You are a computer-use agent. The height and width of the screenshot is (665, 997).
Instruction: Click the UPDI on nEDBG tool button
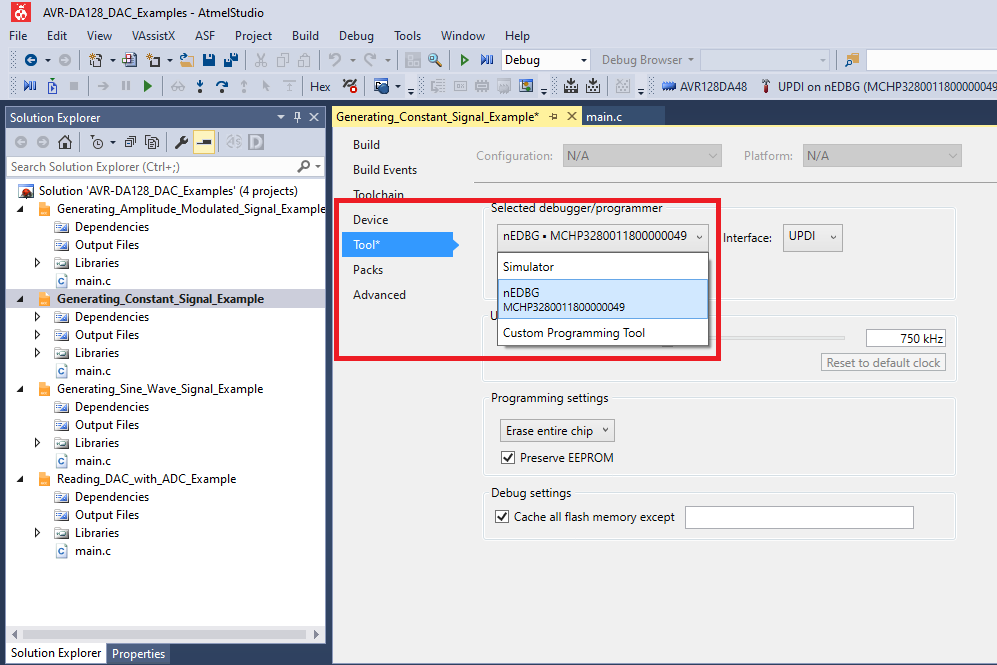click(x=878, y=86)
